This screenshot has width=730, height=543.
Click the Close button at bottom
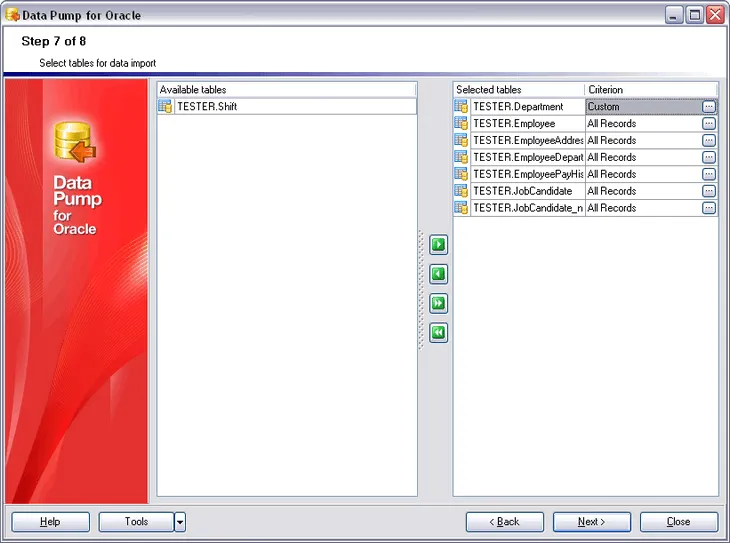(x=679, y=522)
